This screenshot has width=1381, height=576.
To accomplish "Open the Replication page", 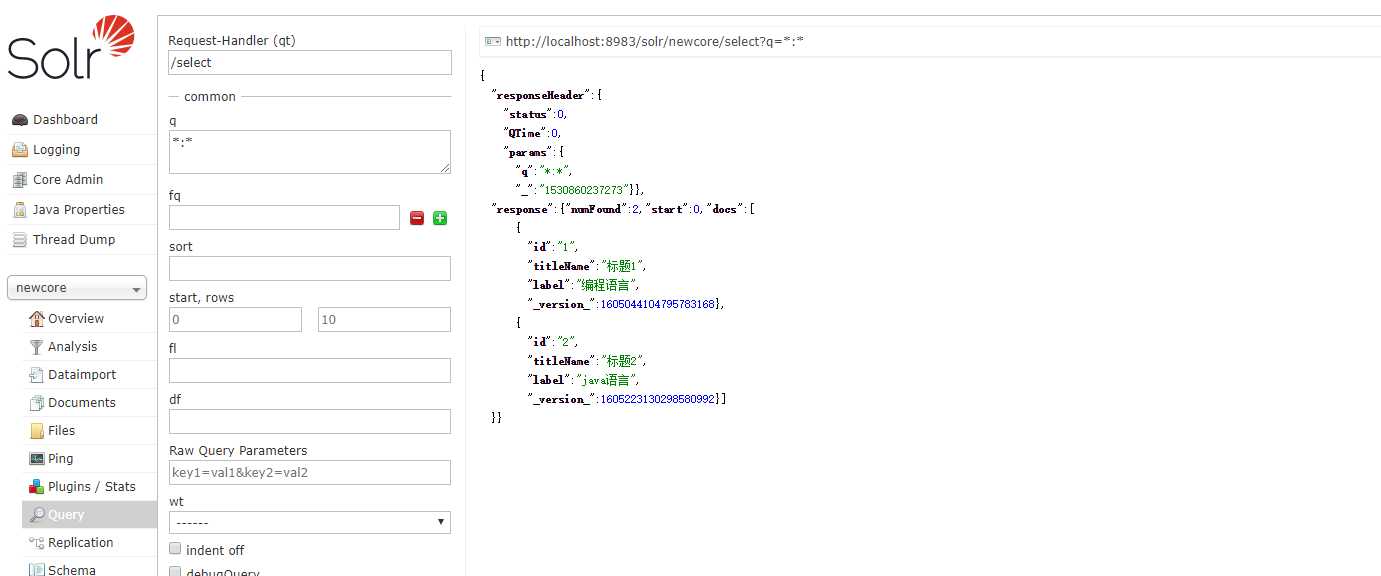I will pos(81,543).
